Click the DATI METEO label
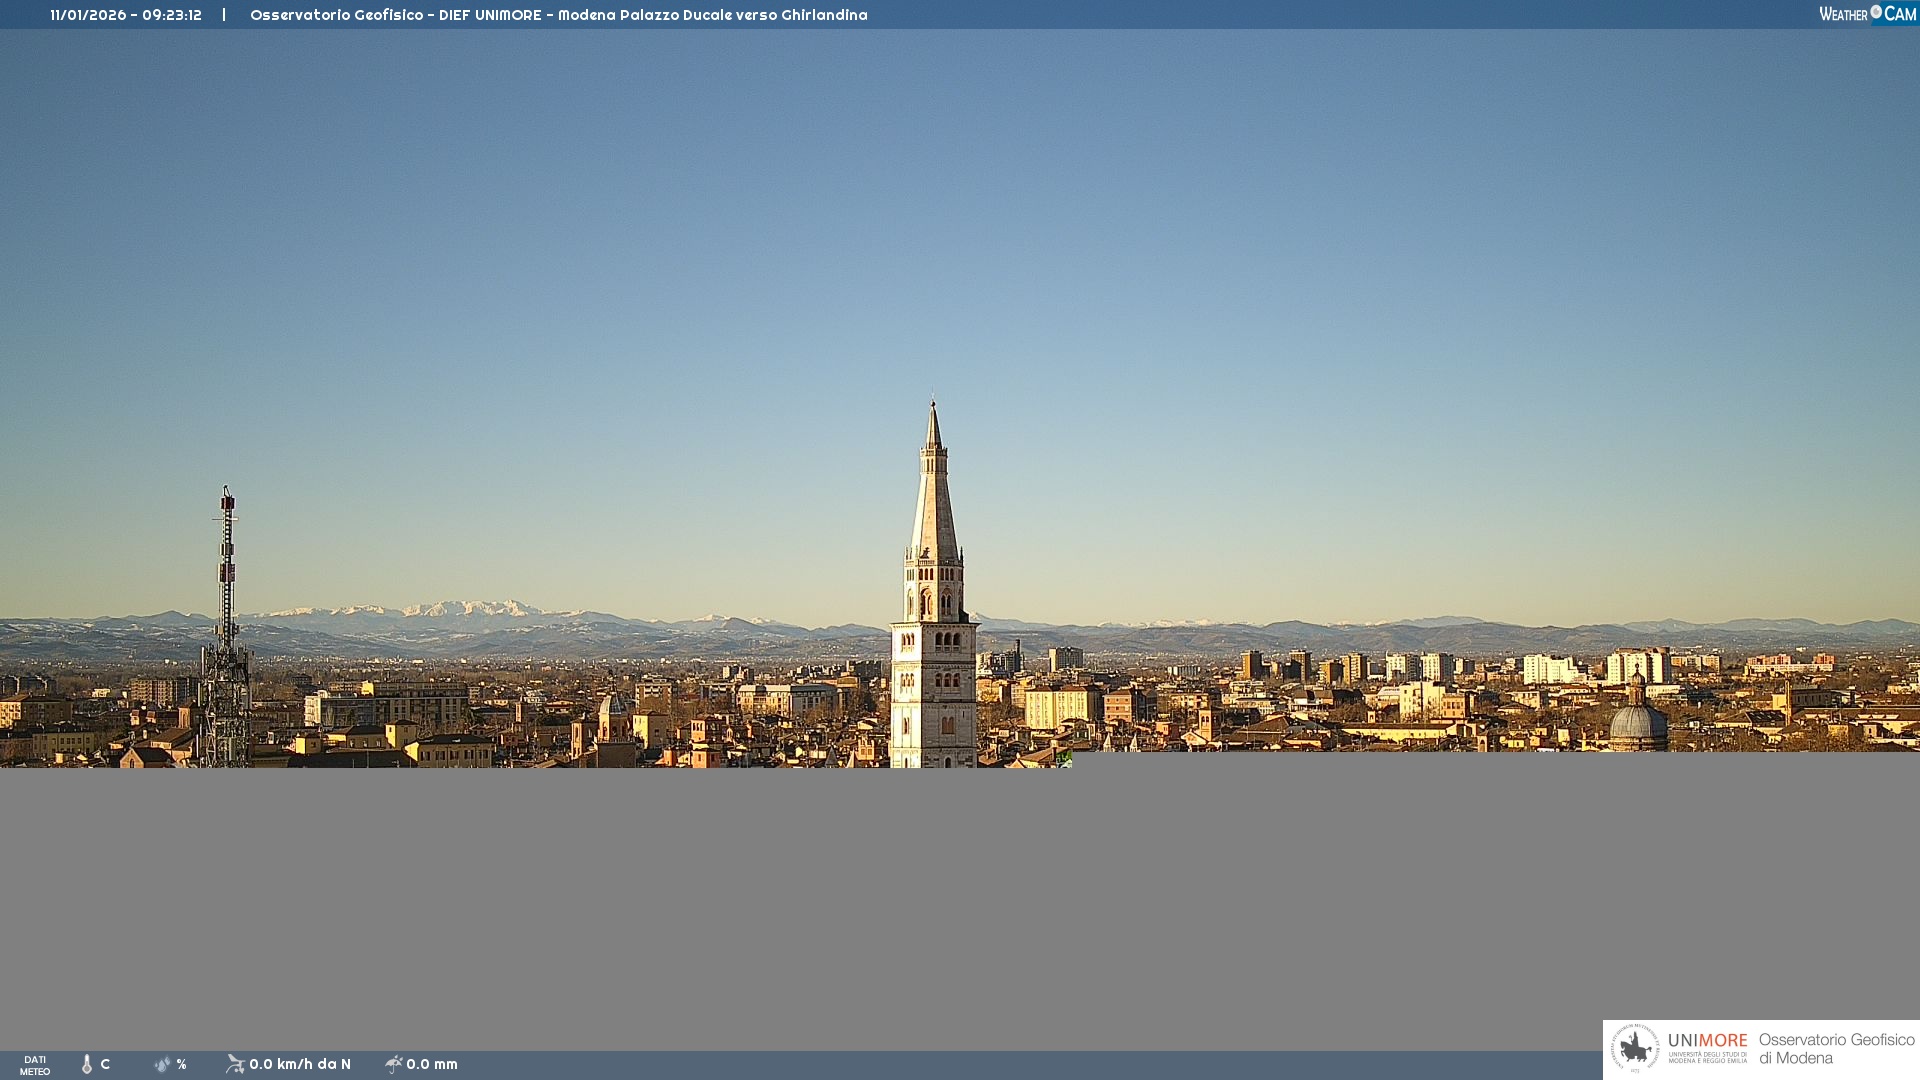This screenshot has height=1080, width=1920. 35,1065
